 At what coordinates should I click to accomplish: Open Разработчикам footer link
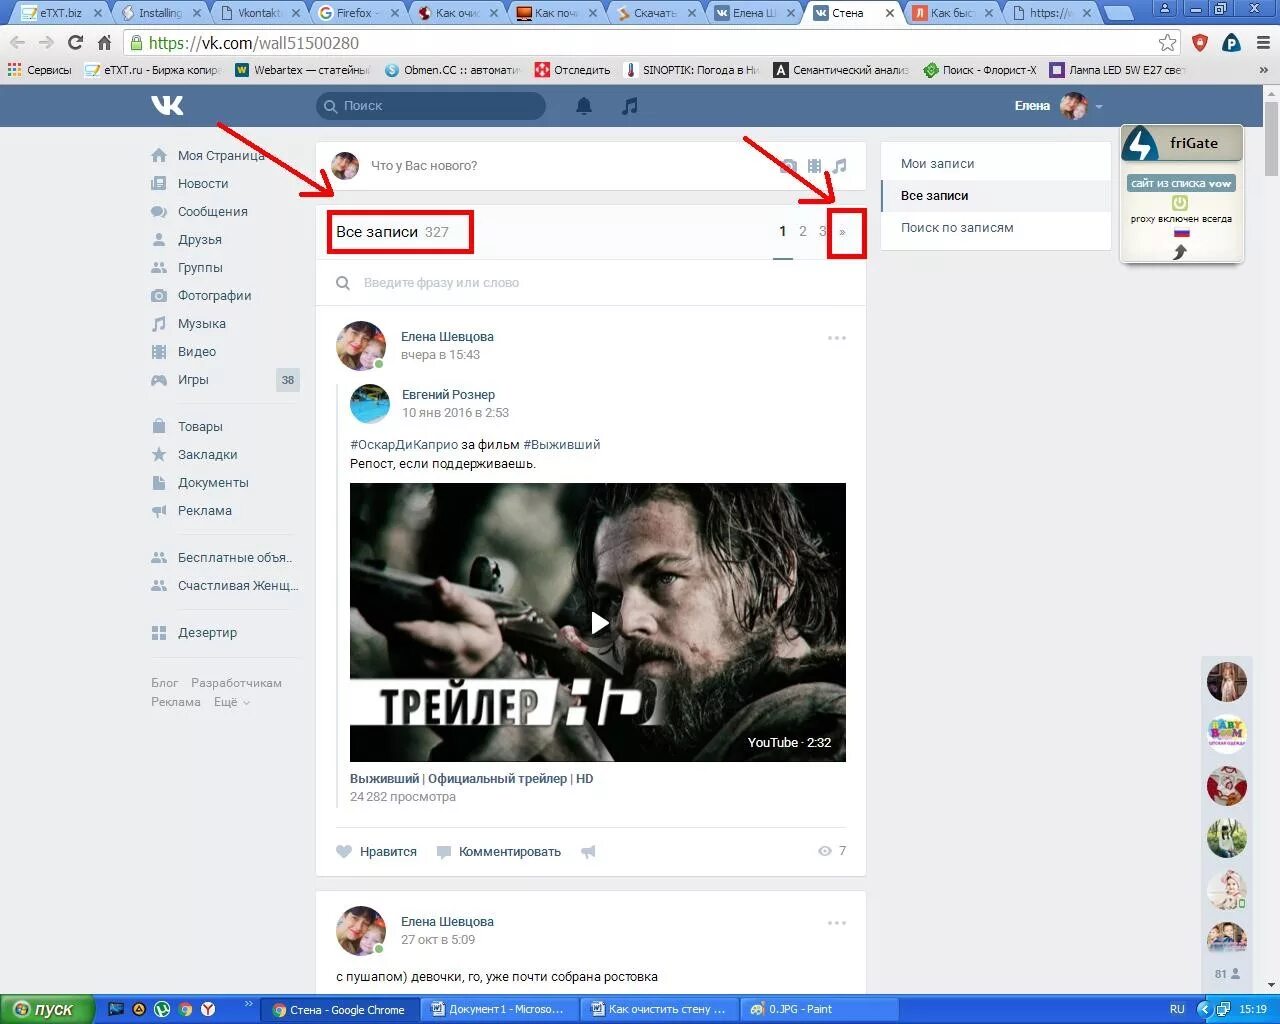tap(236, 683)
